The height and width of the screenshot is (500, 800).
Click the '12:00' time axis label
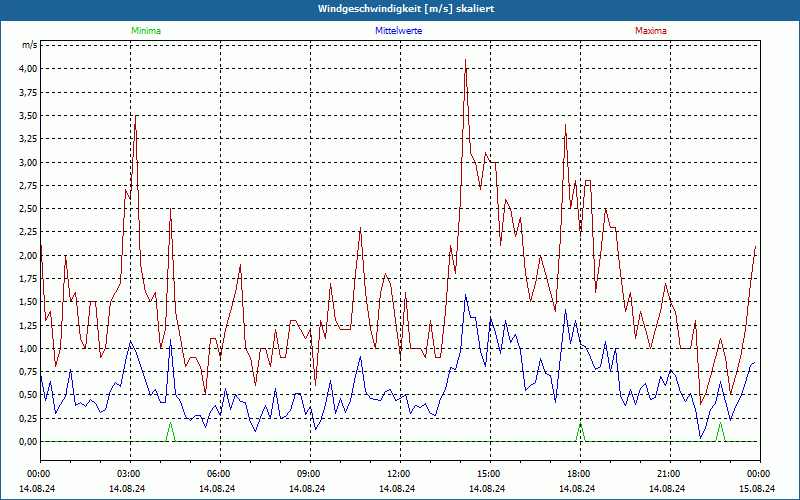point(399,474)
